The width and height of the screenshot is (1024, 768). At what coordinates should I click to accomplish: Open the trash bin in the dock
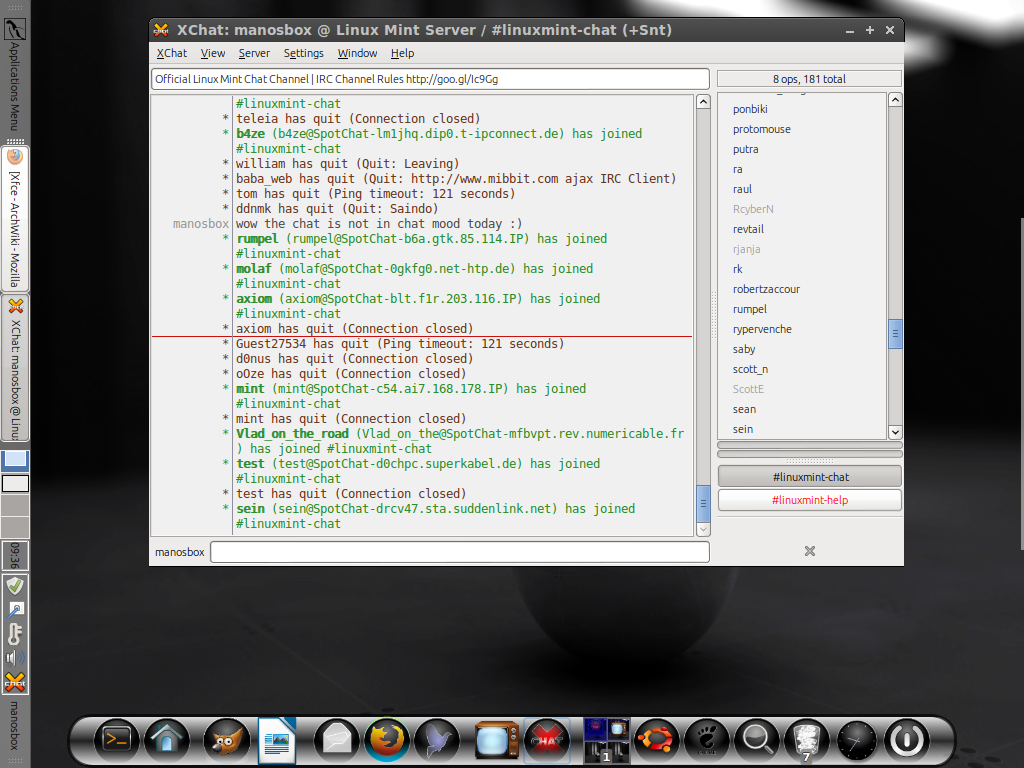pyautogui.click(x=807, y=741)
